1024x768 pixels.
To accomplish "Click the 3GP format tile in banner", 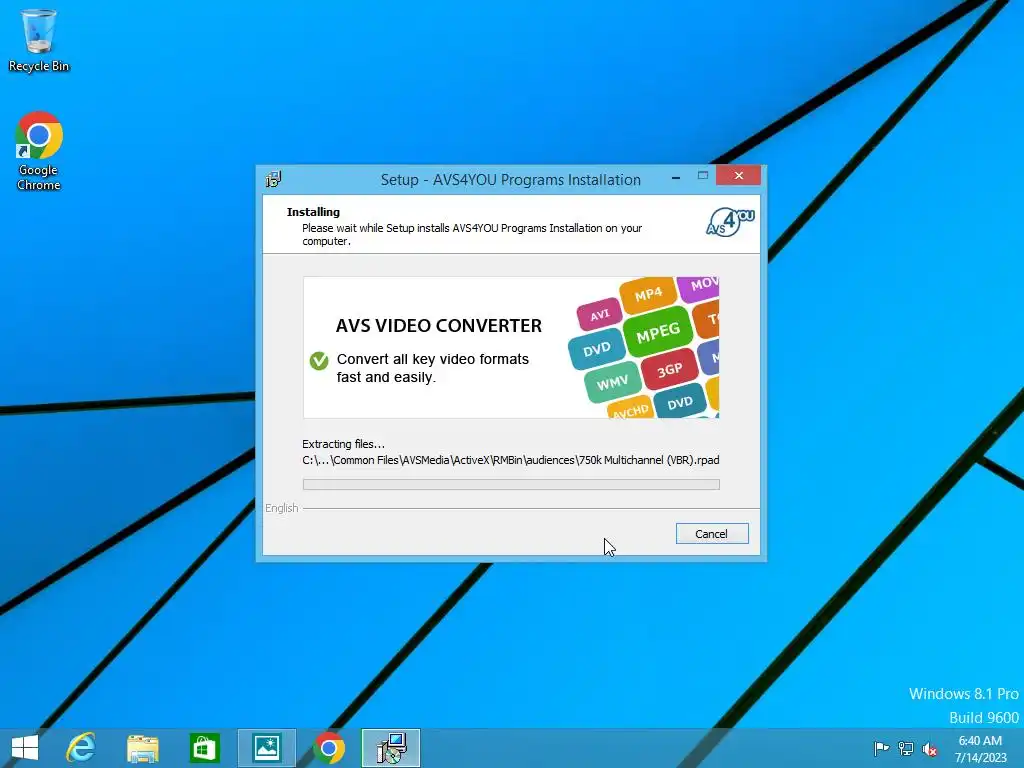I will point(669,372).
